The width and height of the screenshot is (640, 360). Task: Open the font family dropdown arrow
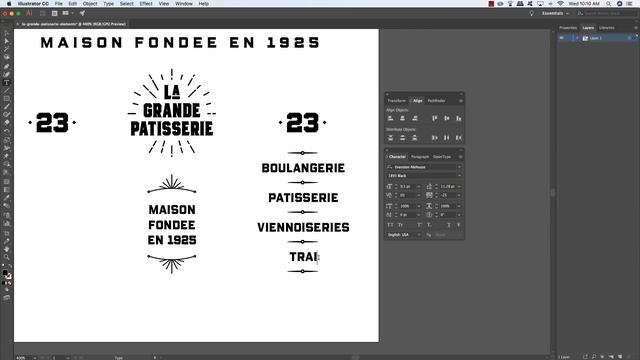(459, 167)
